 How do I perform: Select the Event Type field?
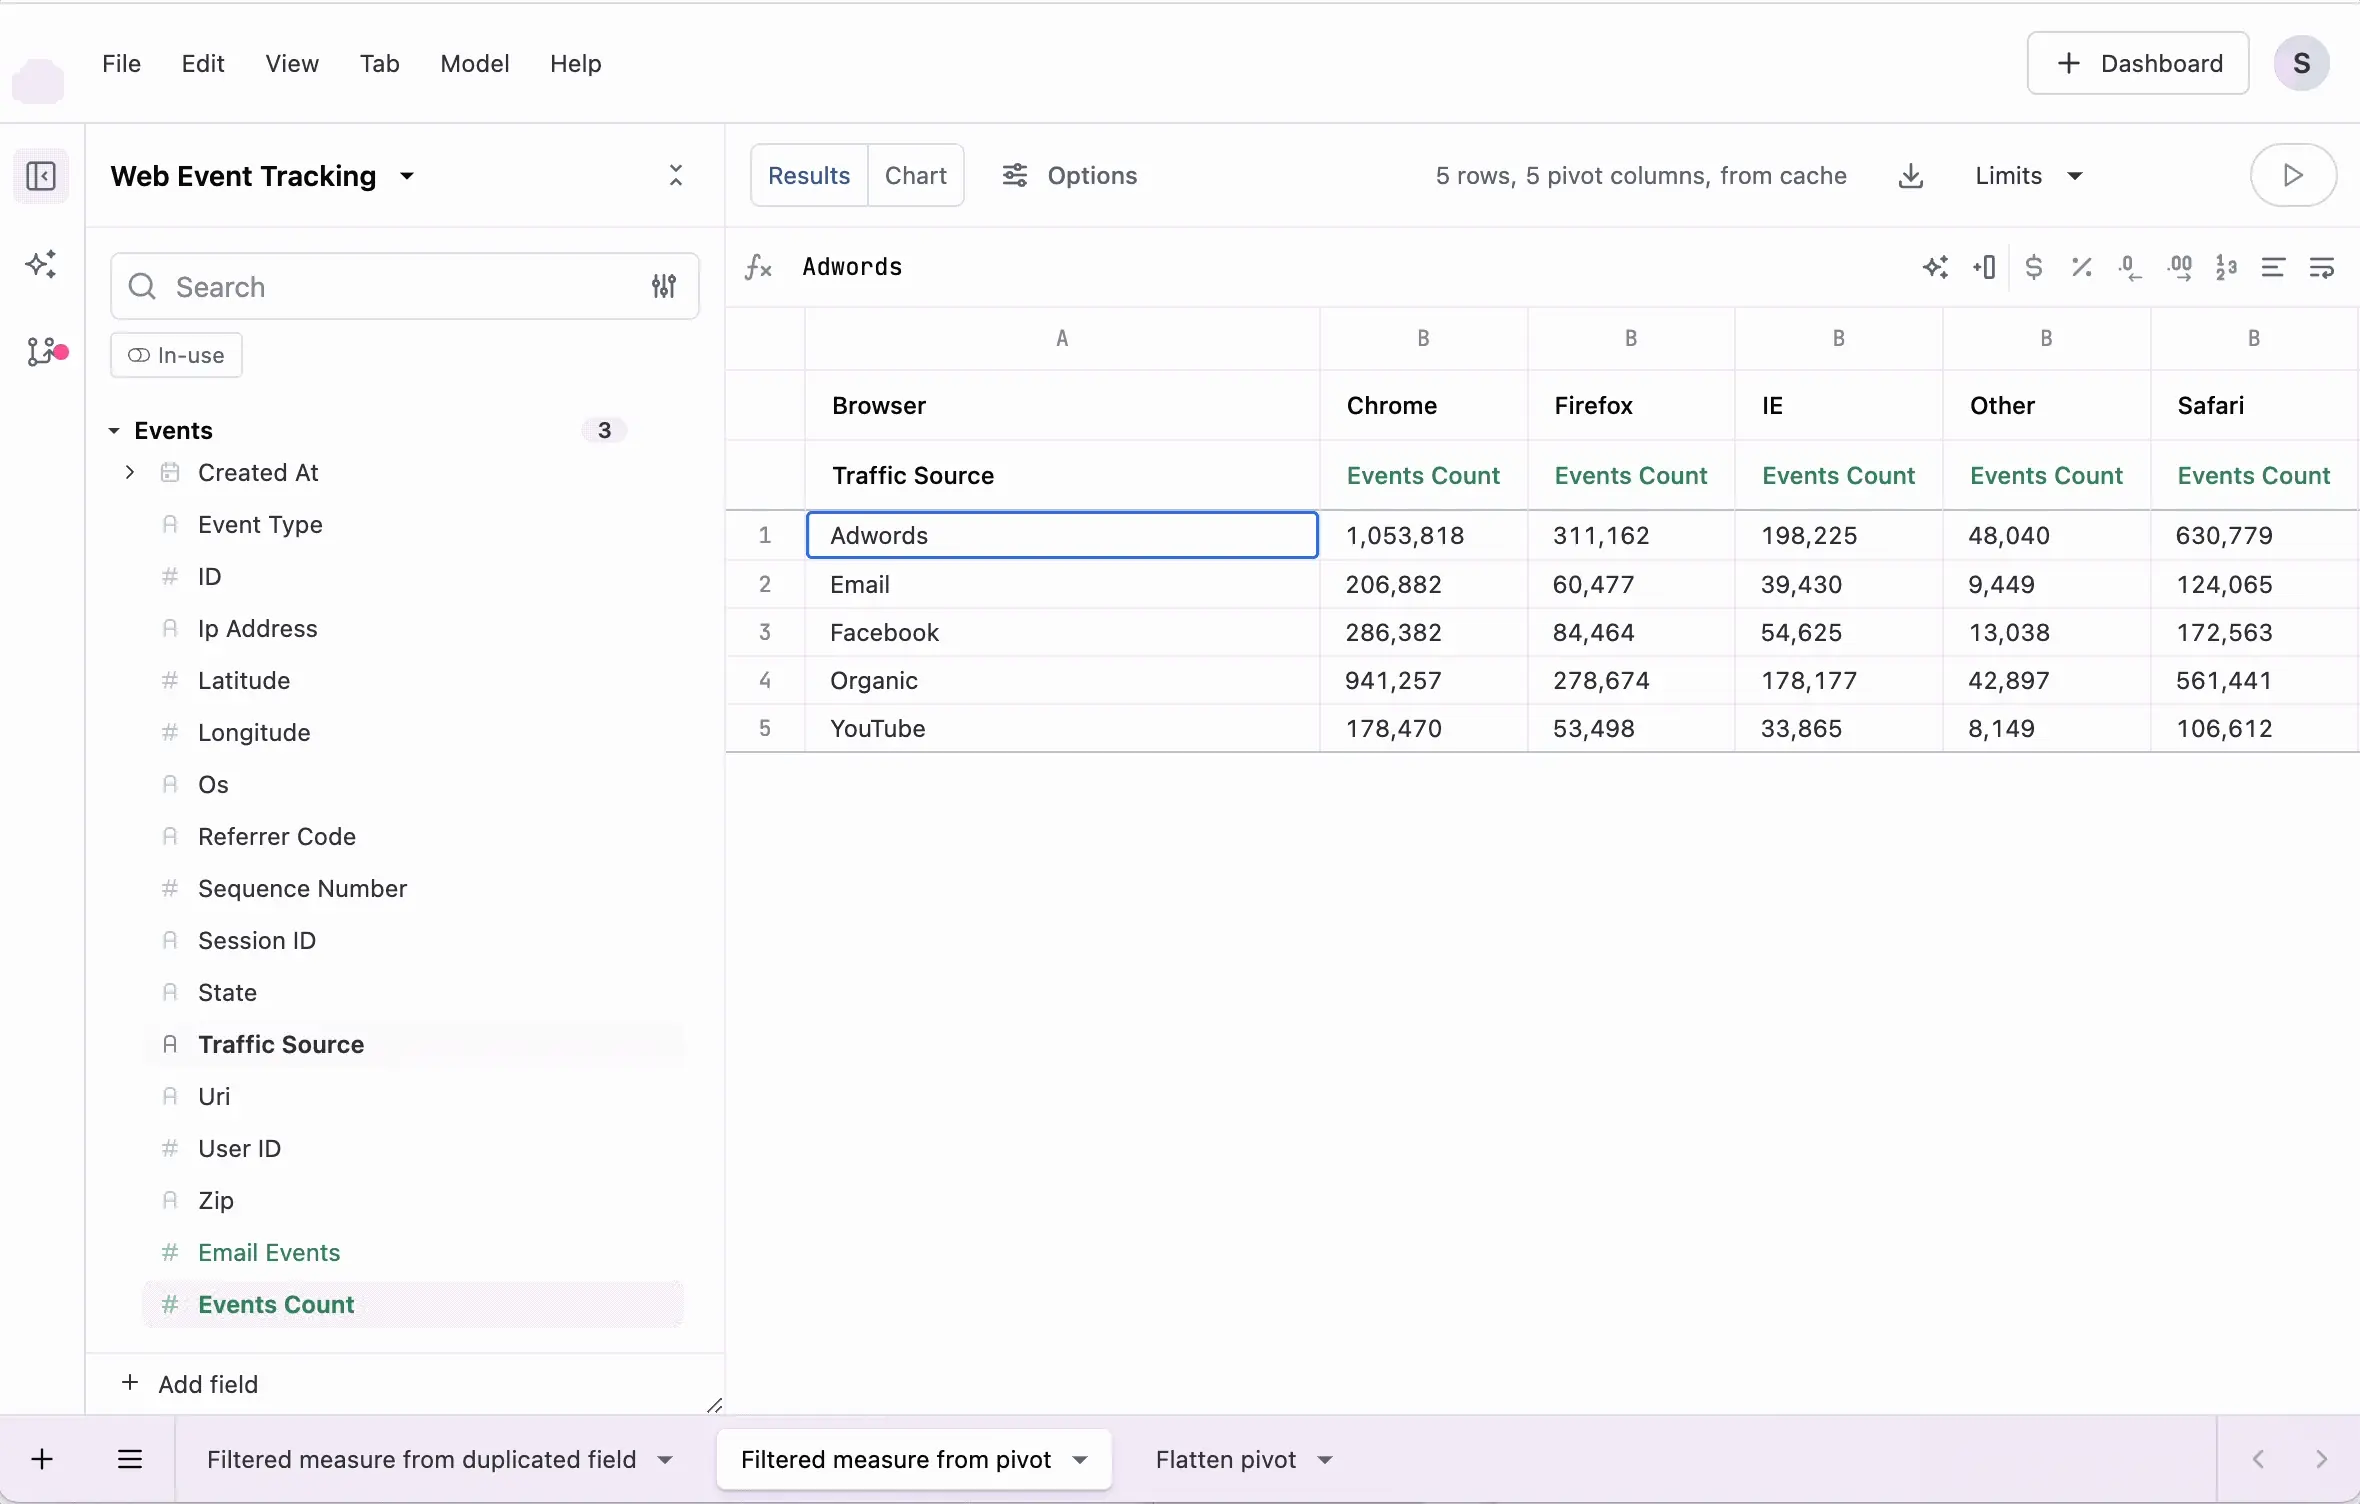coord(414,524)
